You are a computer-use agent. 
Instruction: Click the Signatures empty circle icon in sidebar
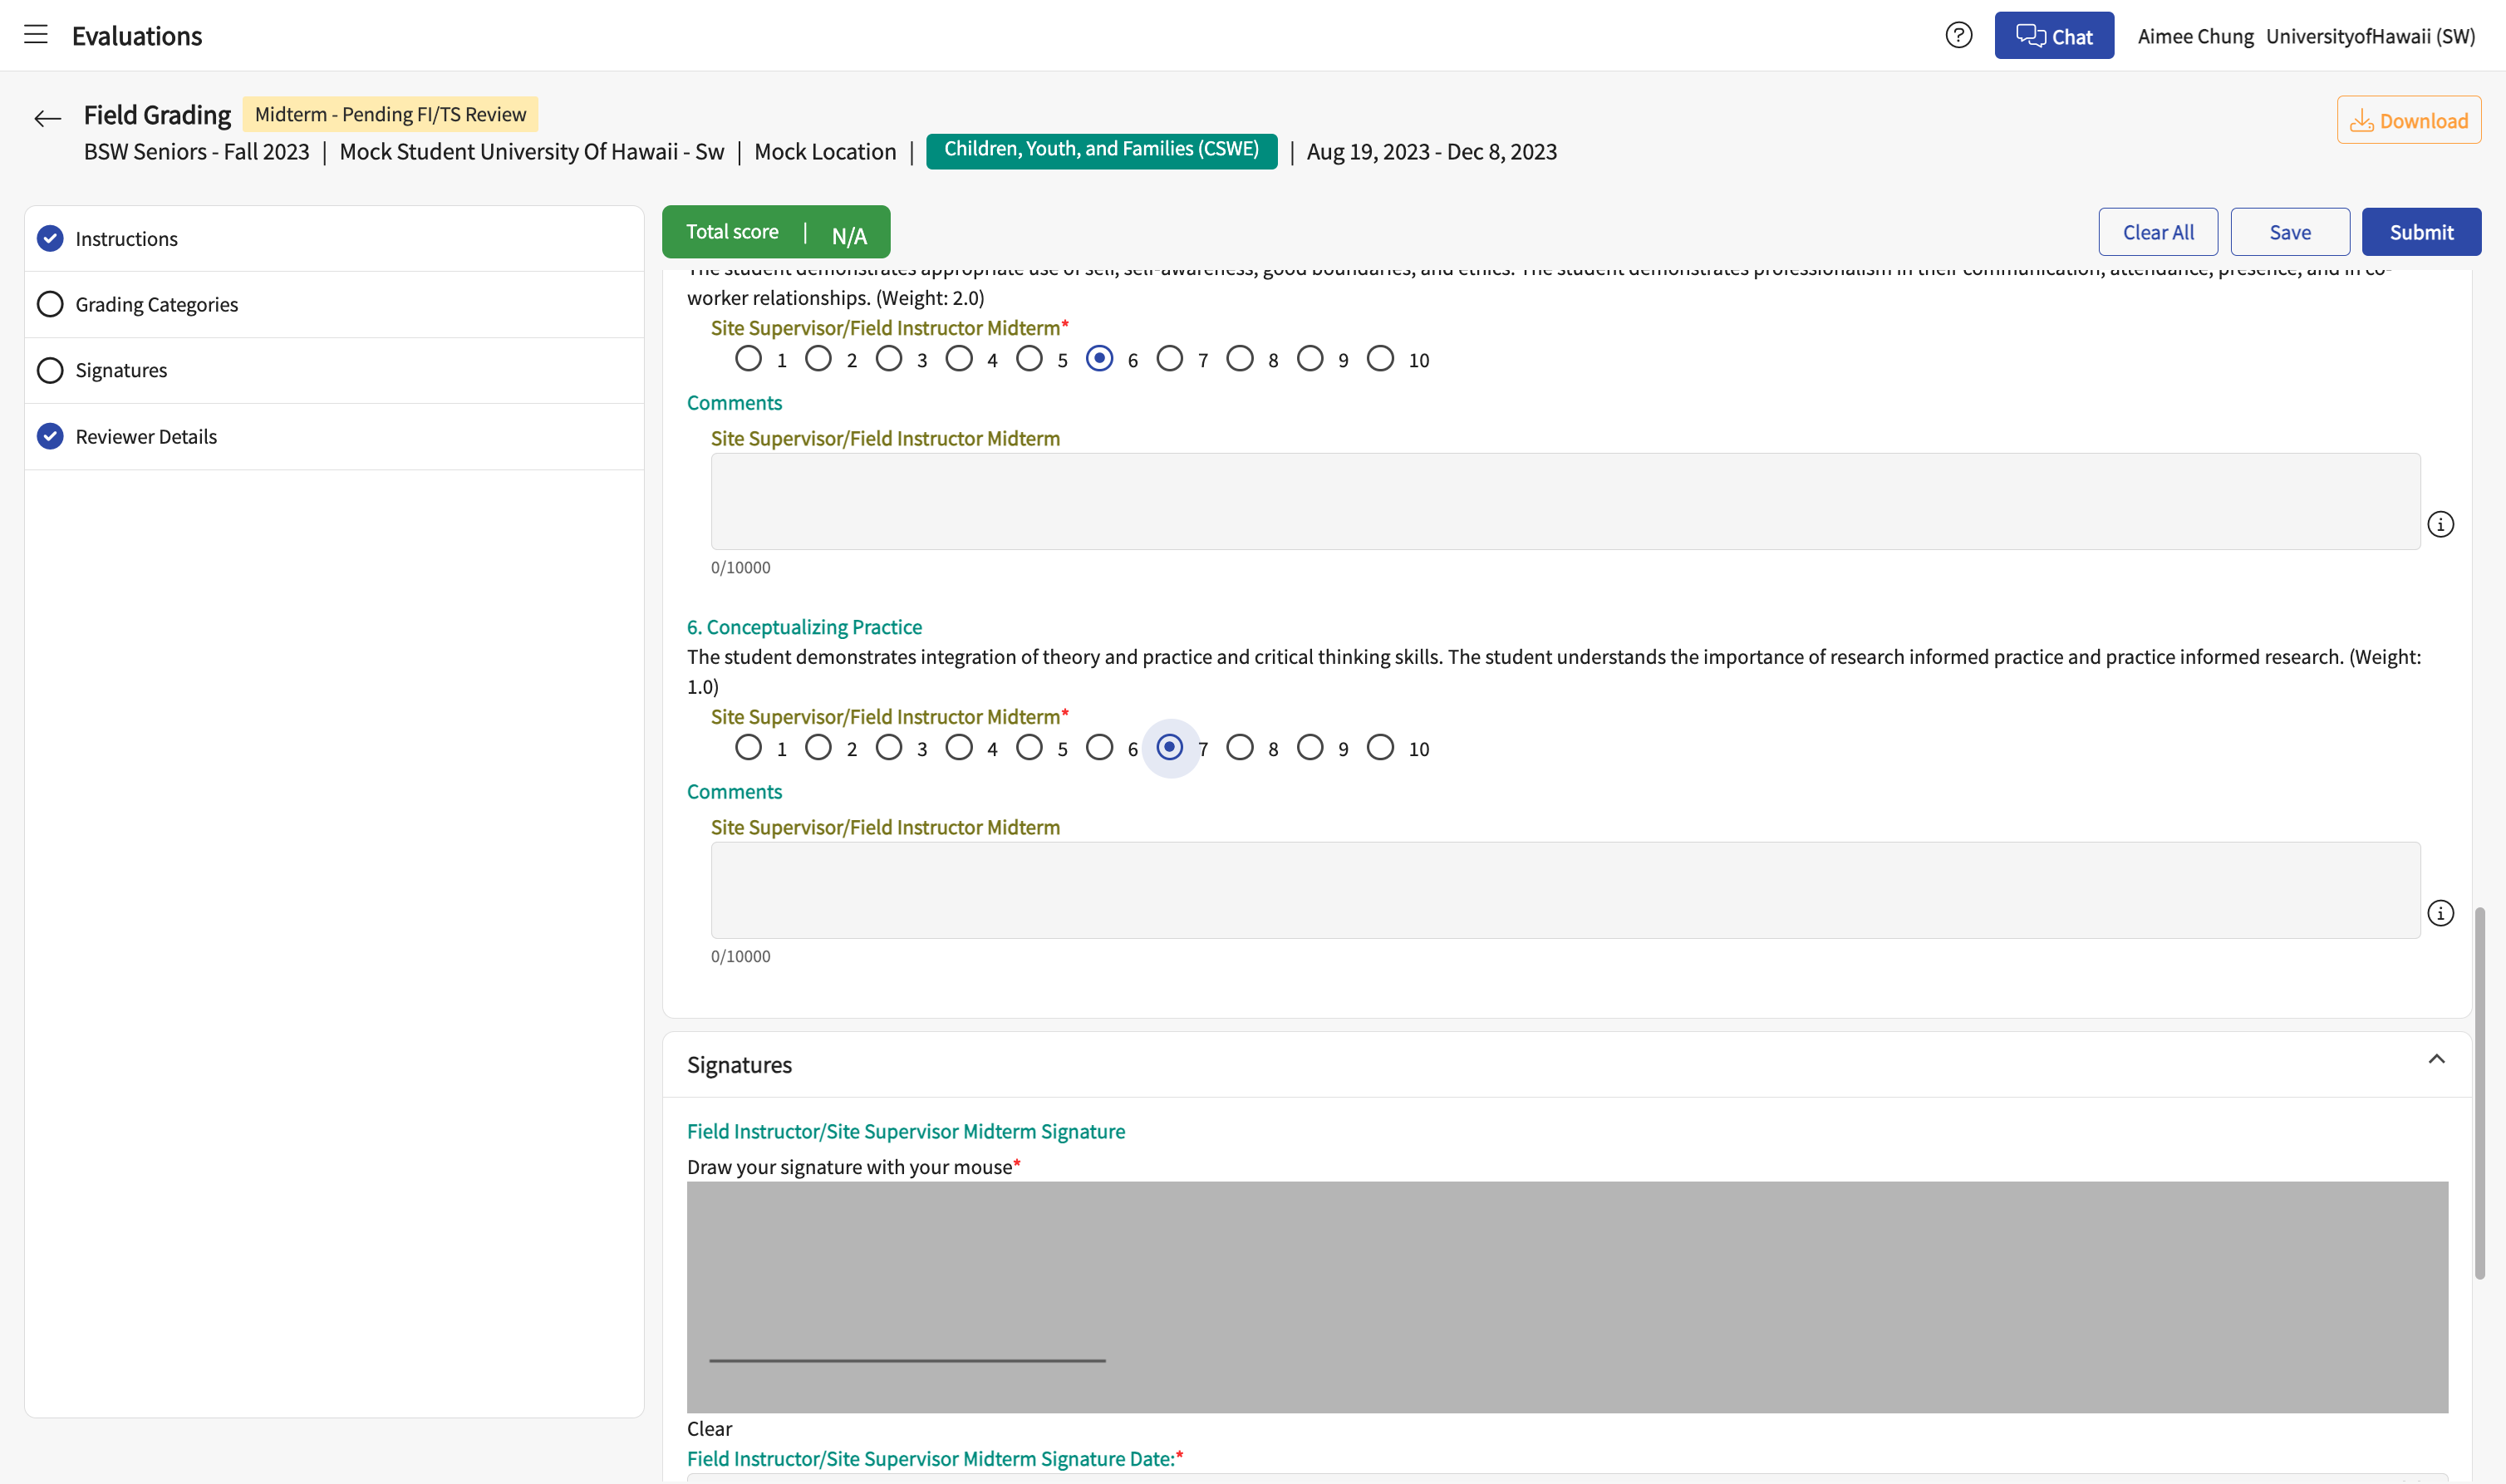point(50,371)
